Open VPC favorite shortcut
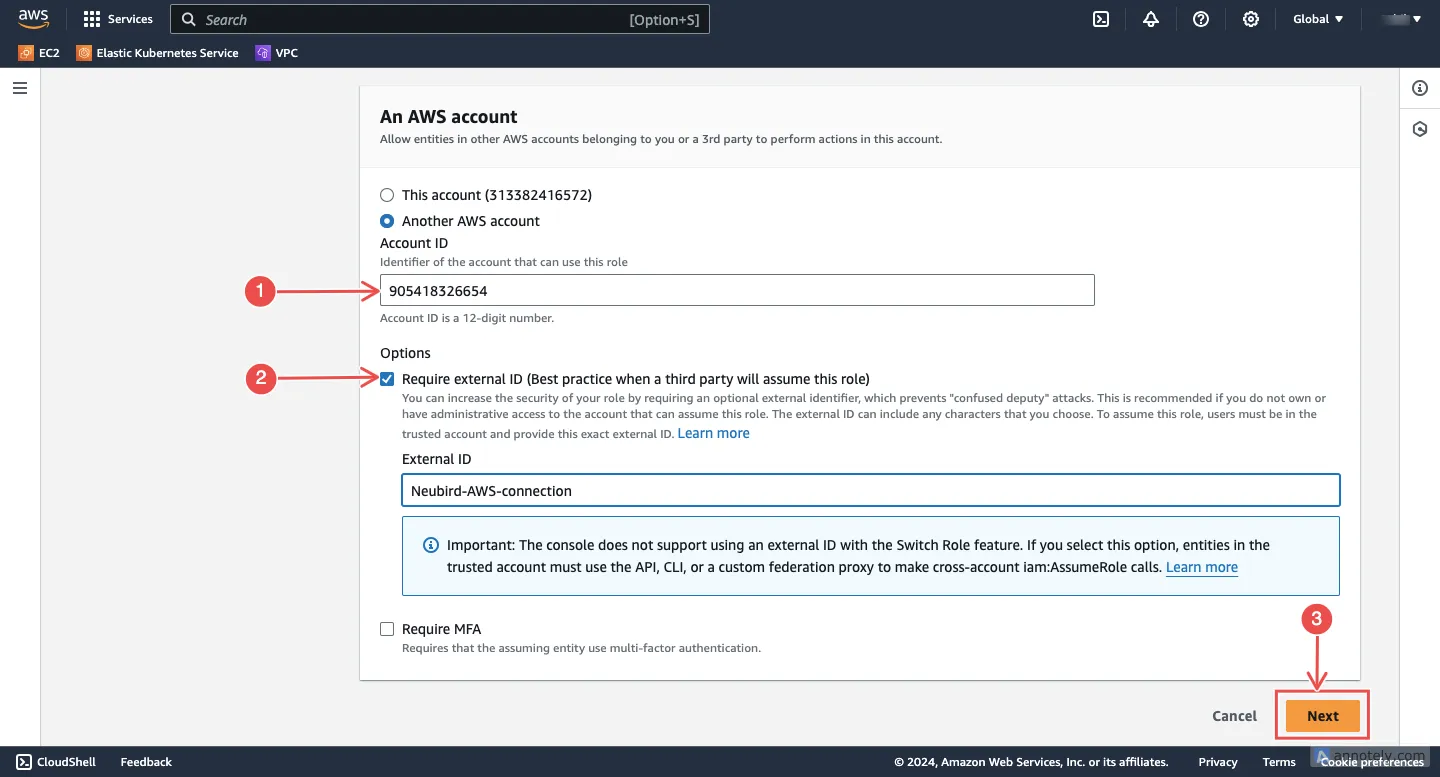This screenshot has height=777, width=1440. [x=277, y=53]
